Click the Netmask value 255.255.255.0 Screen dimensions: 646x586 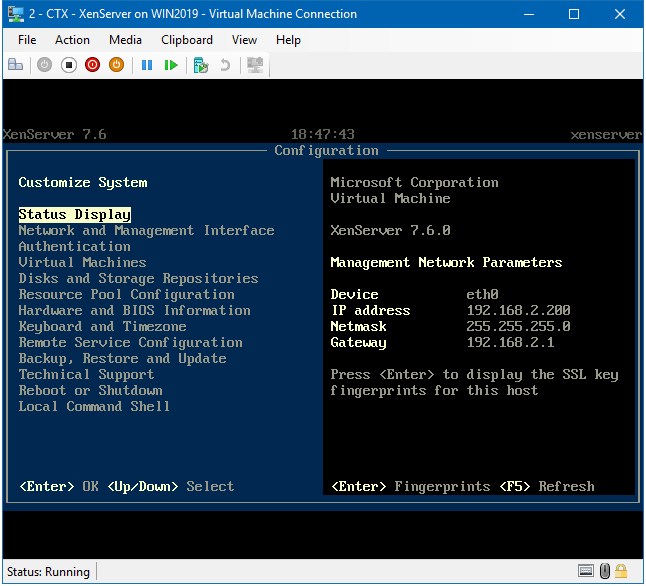[x=518, y=326]
